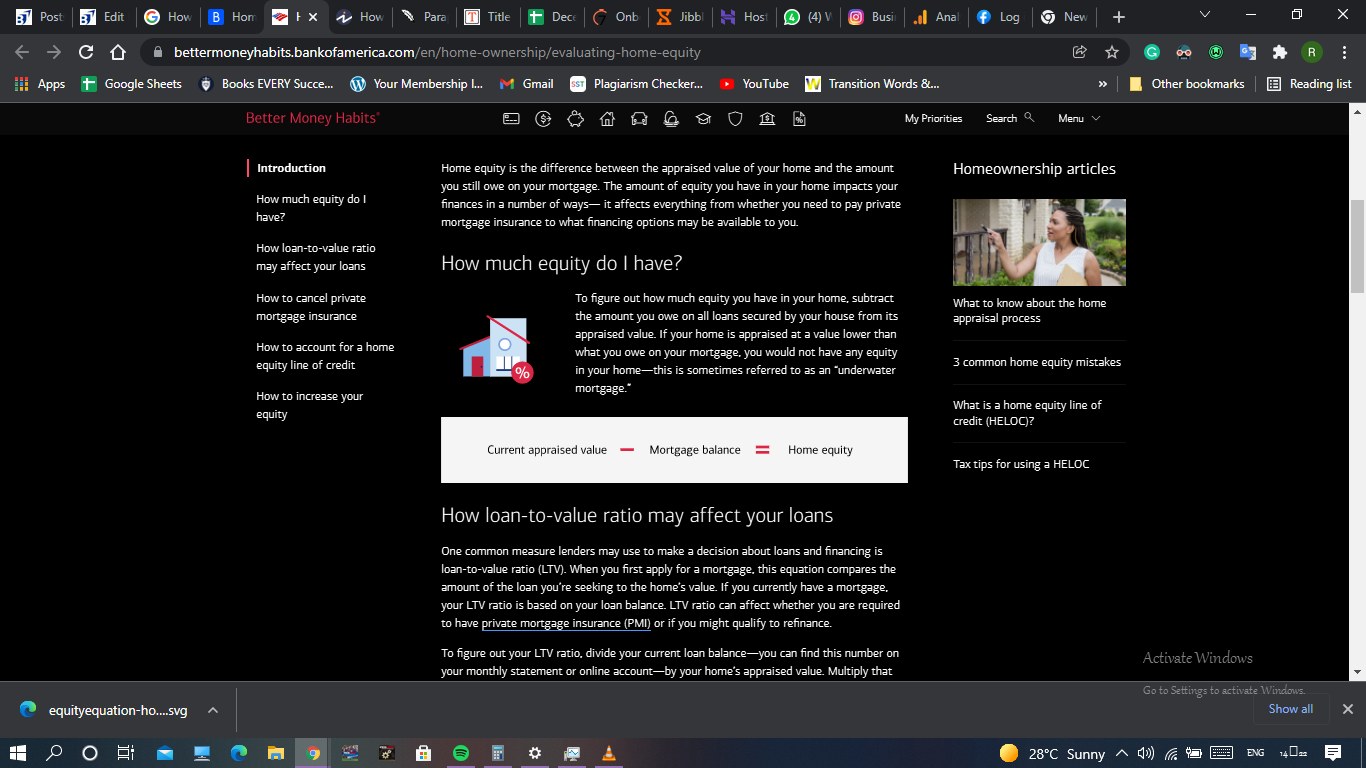Open the browser Extensions puzzle icon
The height and width of the screenshot is (768, 1366).
[x=1279, y=52]
